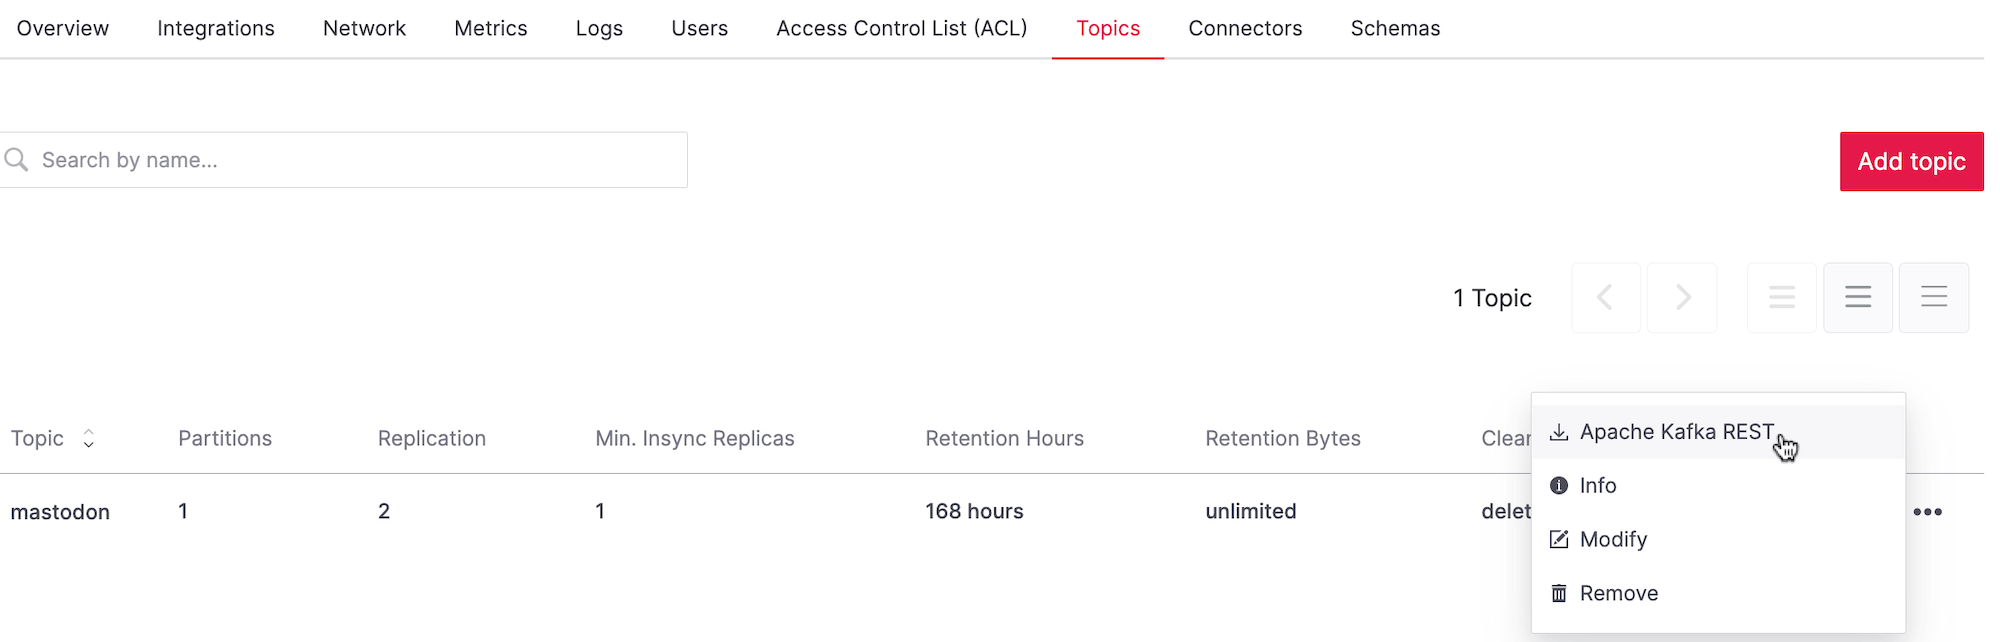The height and width of the screenshot is (642, 2000).
Task: Click the search magnifying glass icon
Action: point(17,159)
